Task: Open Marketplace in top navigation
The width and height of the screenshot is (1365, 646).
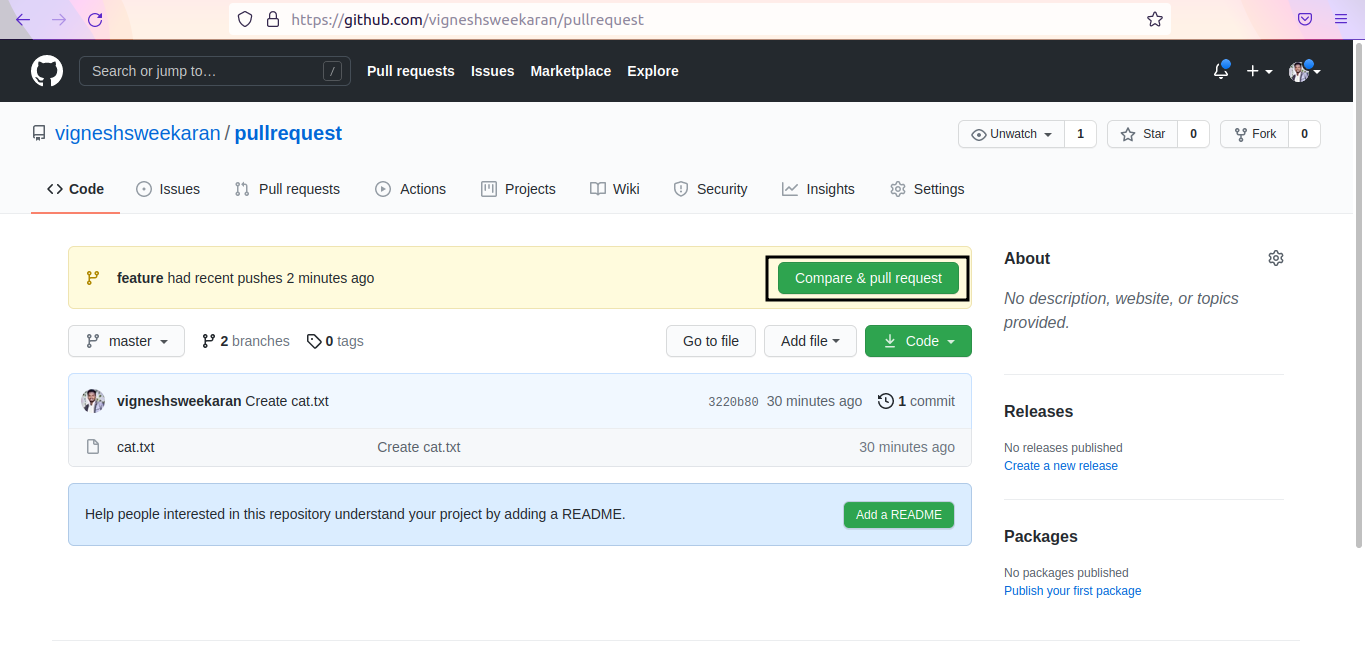Action: pyautogui.click(x=571, y=71)
